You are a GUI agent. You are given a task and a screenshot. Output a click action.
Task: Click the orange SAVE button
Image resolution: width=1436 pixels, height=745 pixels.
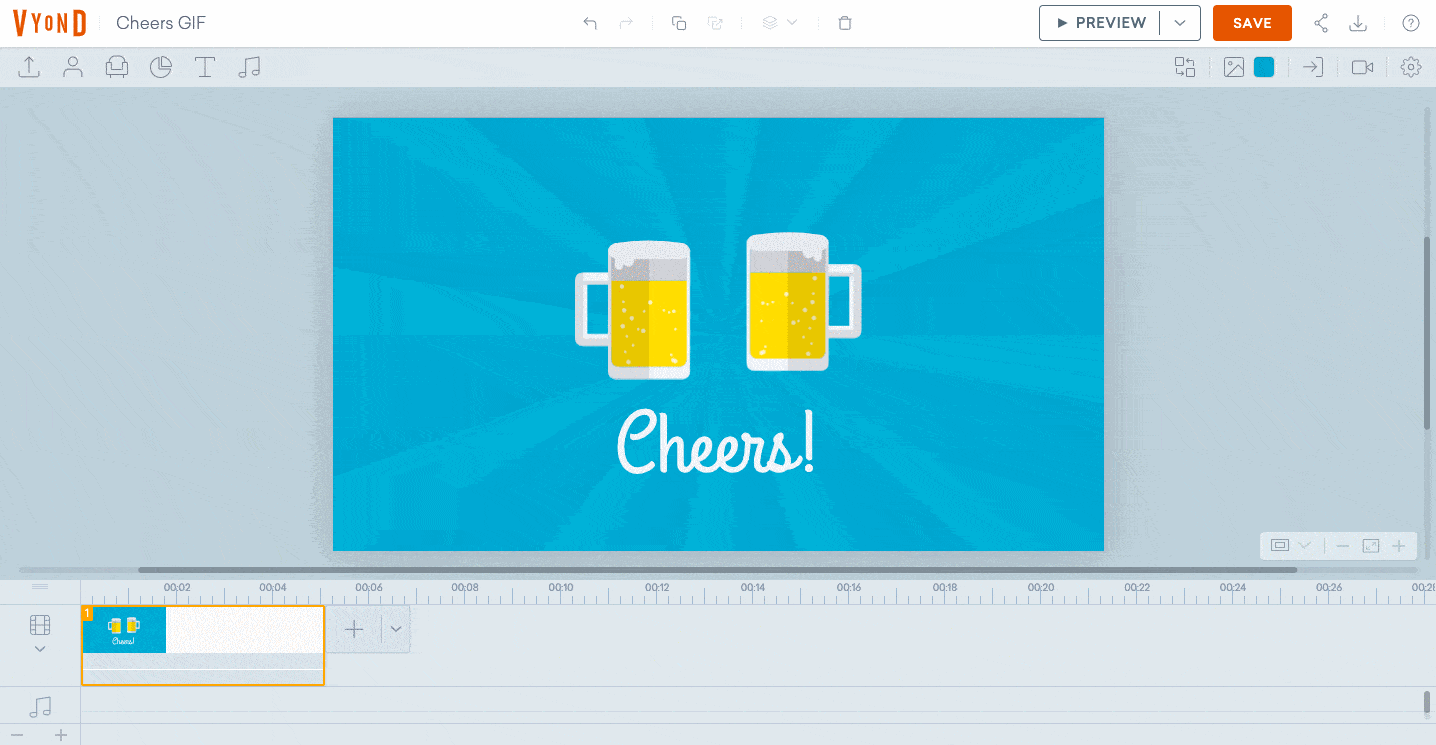[x=1252, y=23]
